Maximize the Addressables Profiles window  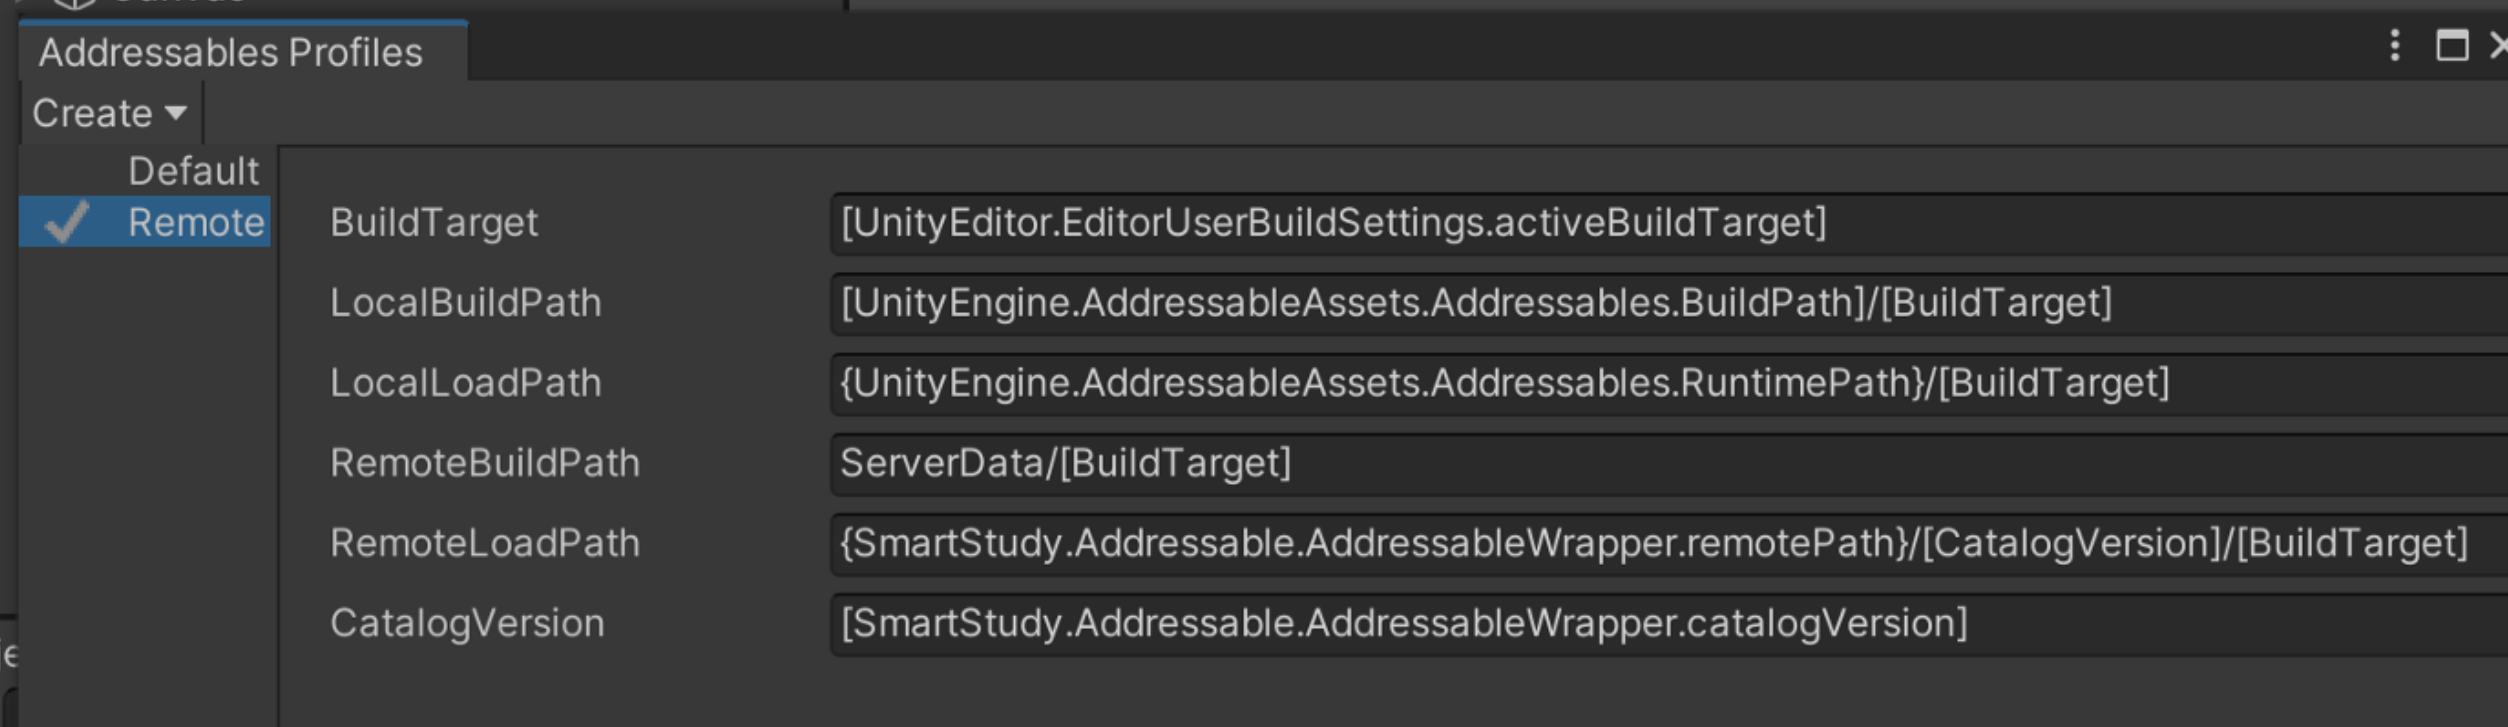(x=2451, y=45)
